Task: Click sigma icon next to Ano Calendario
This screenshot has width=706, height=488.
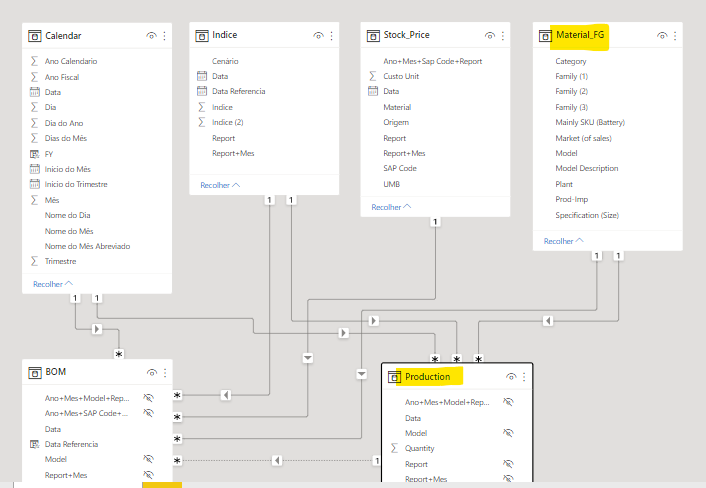Action: [x=34, y=61]
